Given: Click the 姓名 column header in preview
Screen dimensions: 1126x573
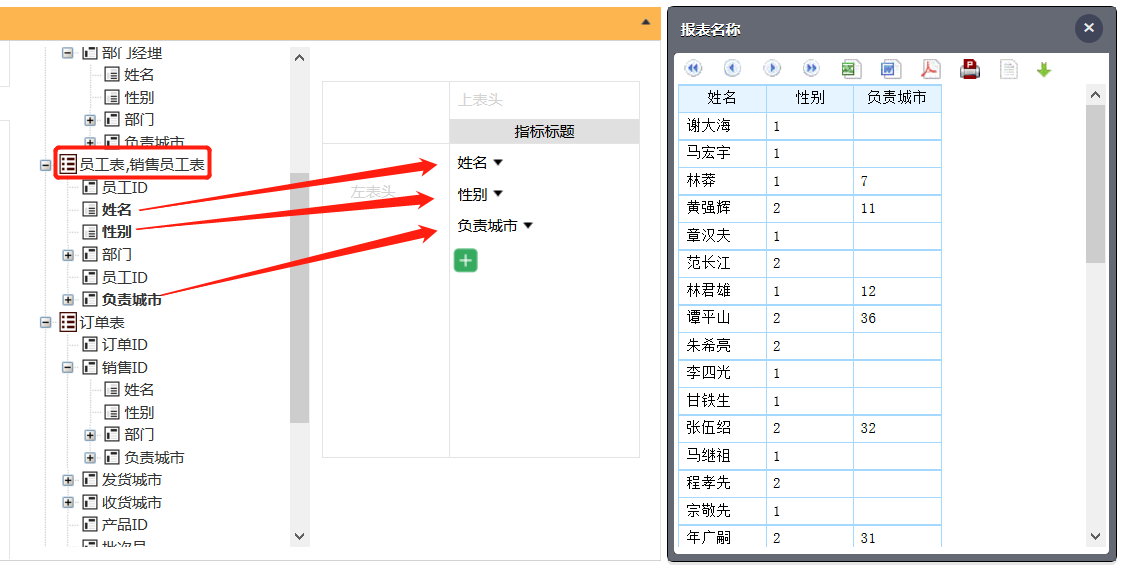Looking at the screenshot, I should [722, 98].
